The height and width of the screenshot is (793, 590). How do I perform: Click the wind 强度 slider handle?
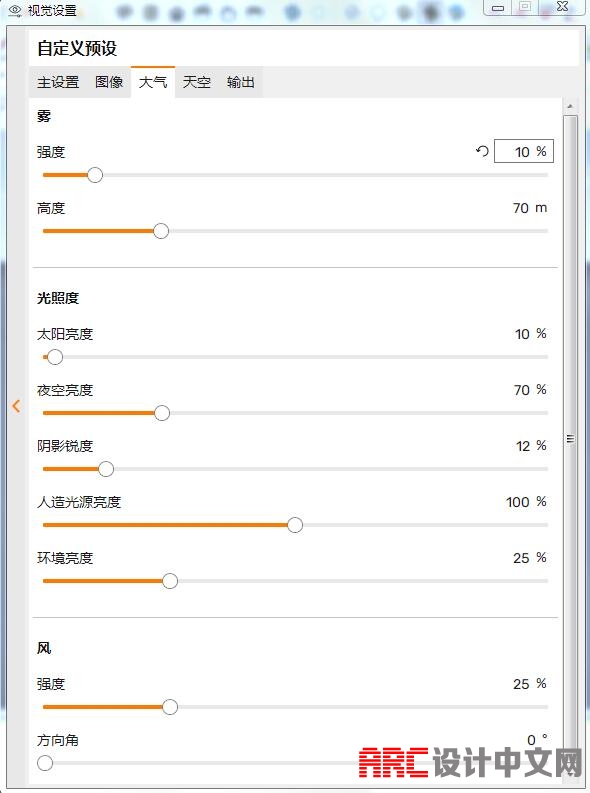[170, 707]
